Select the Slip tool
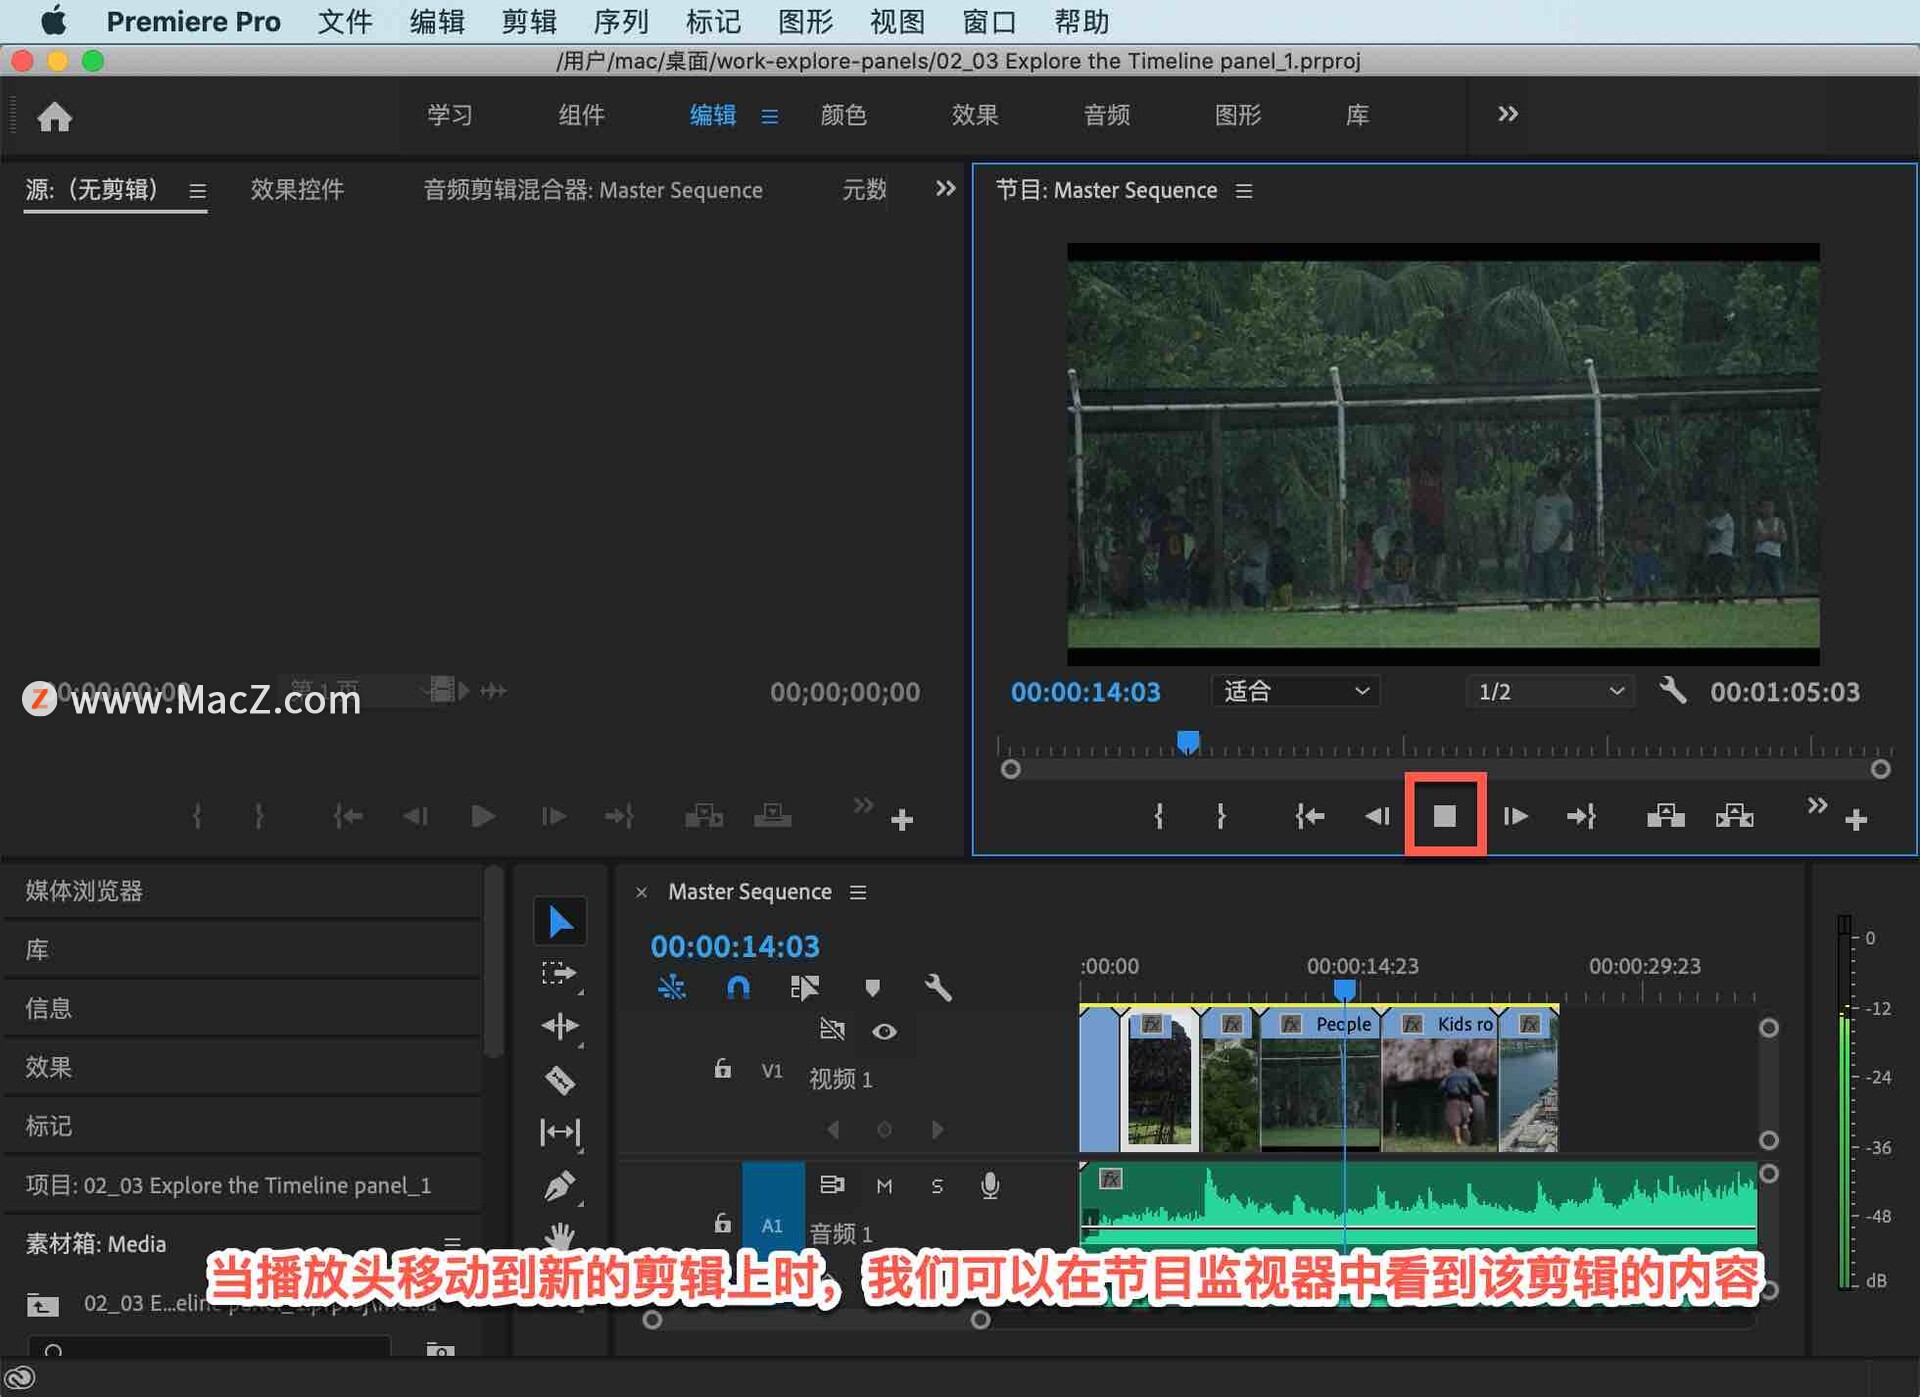 [560, 1132]
